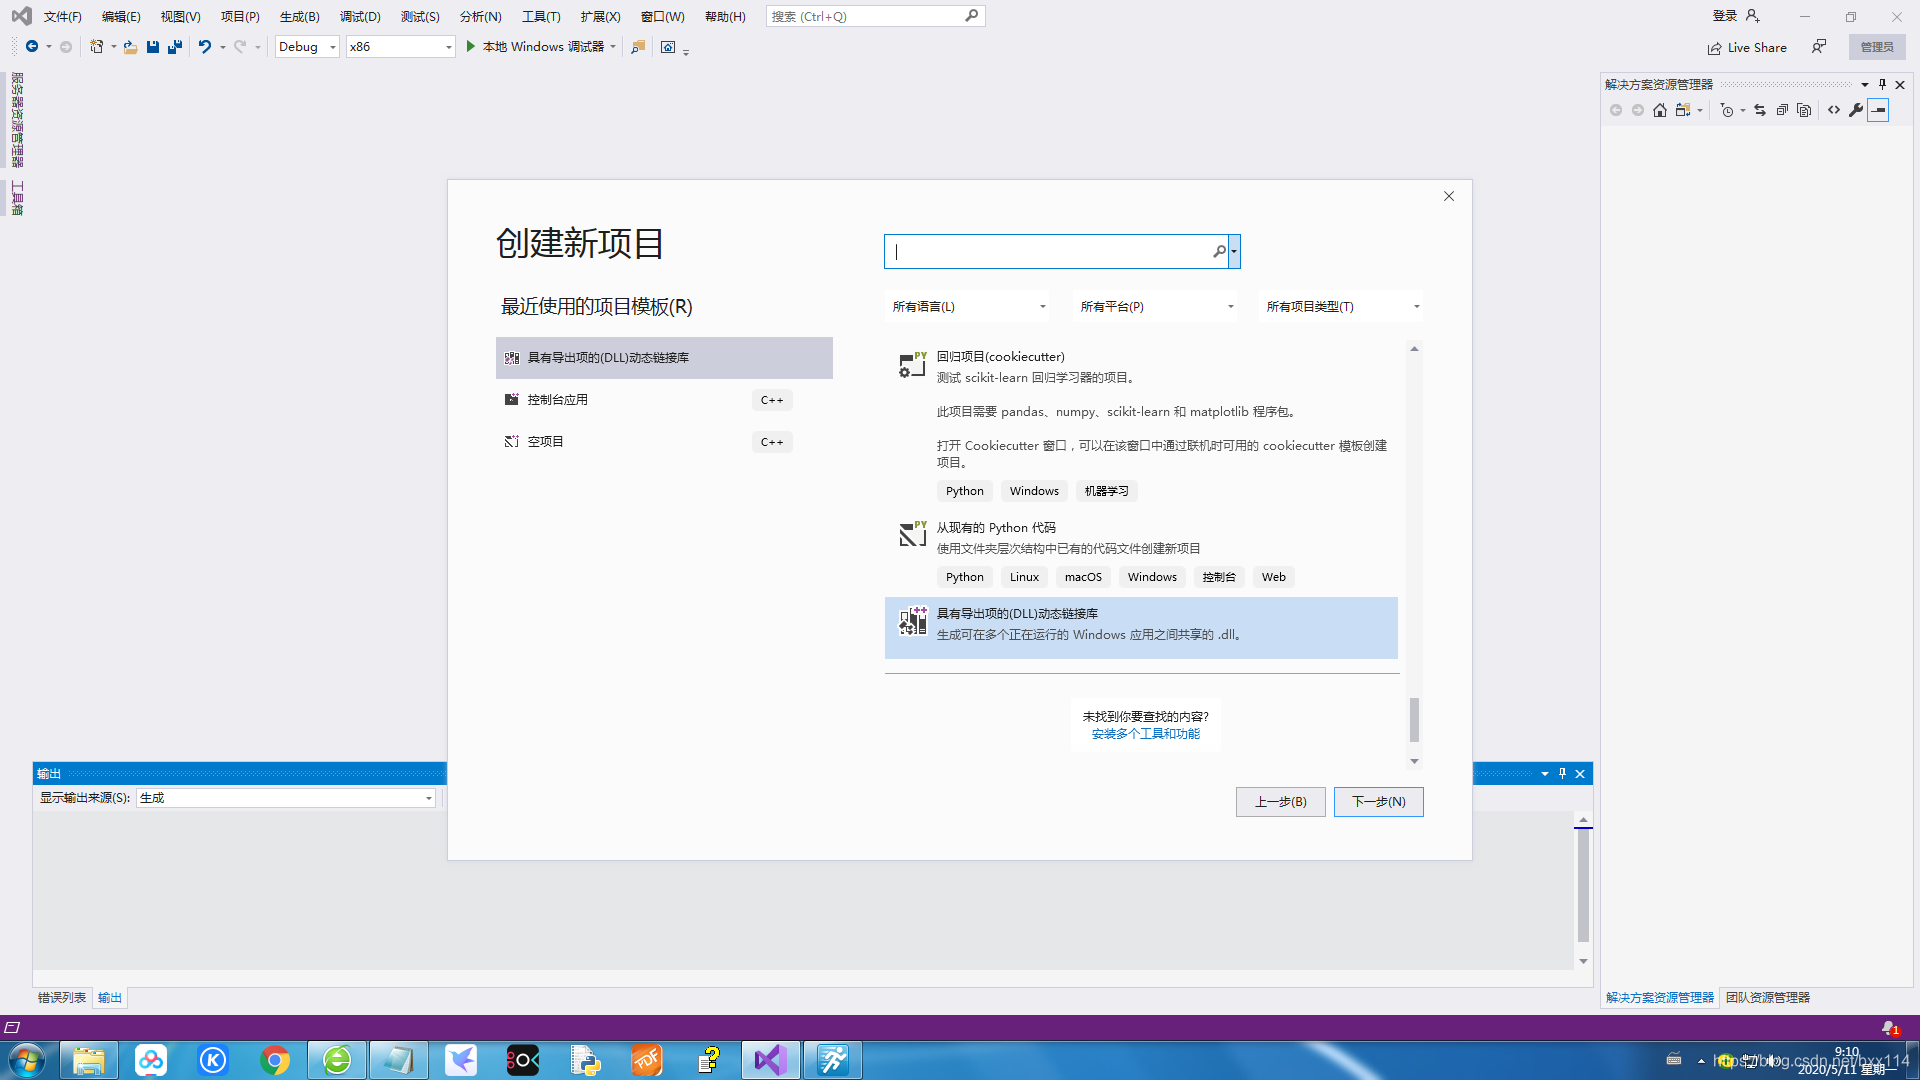Open Properties wrench in Solution Explorer

[1856, 110]
